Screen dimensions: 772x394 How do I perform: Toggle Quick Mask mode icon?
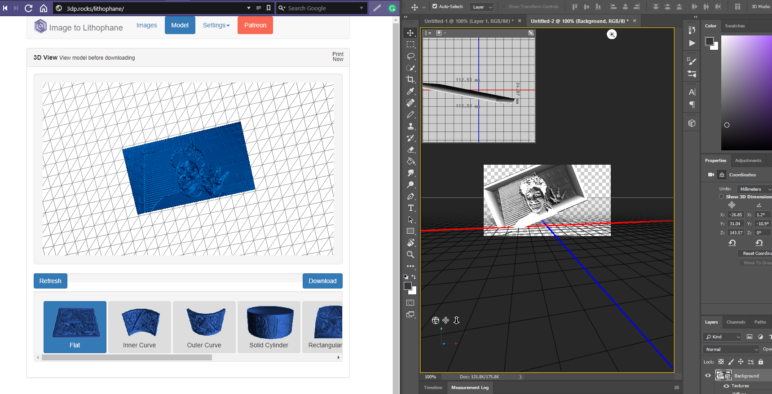click(x=410, y=302)
